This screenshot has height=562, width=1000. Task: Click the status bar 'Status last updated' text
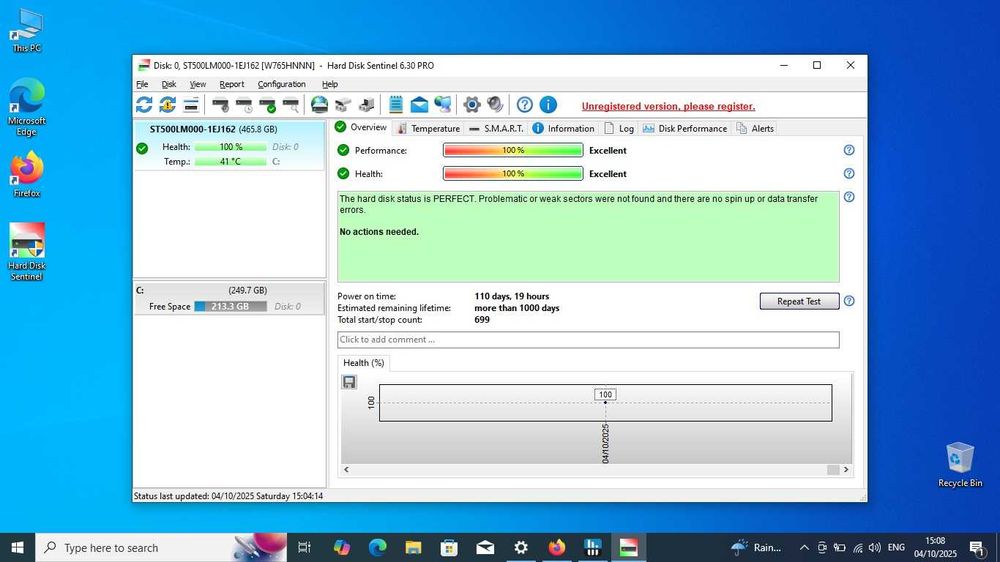(x=228, y=496)
